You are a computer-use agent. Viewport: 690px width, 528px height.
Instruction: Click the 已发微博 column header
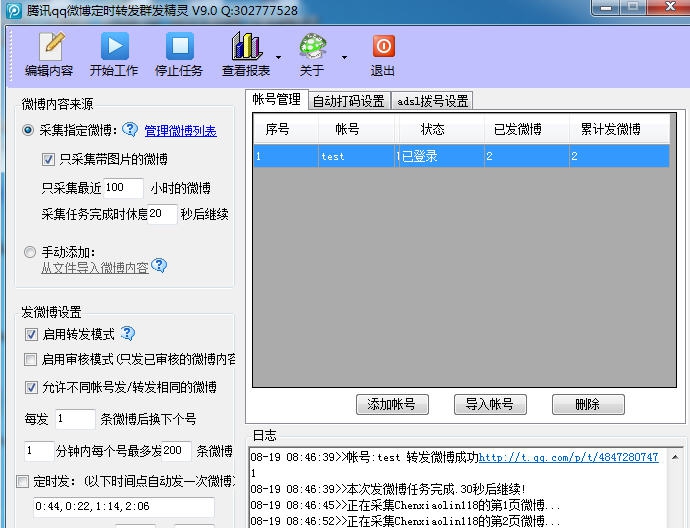point(527,129)
